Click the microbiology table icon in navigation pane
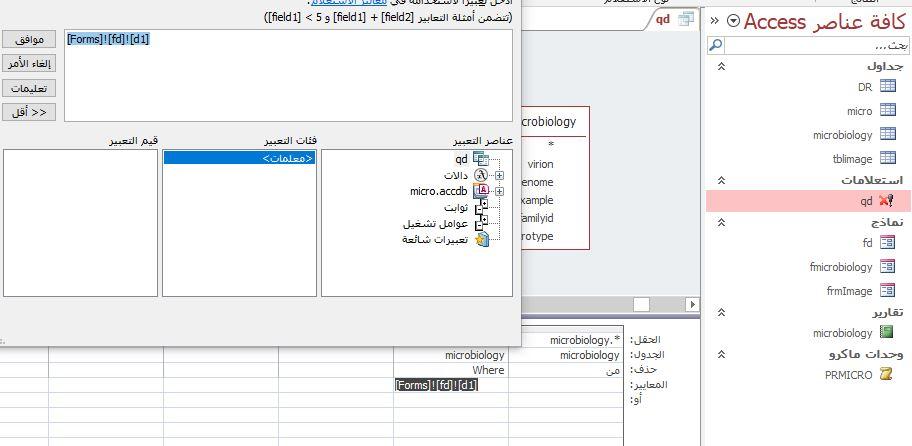912x446 pixels. click(x=887, y=134)
